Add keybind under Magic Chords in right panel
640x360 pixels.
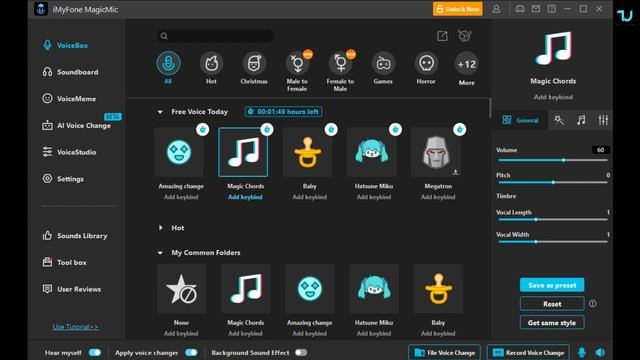(x=553, y=97)
